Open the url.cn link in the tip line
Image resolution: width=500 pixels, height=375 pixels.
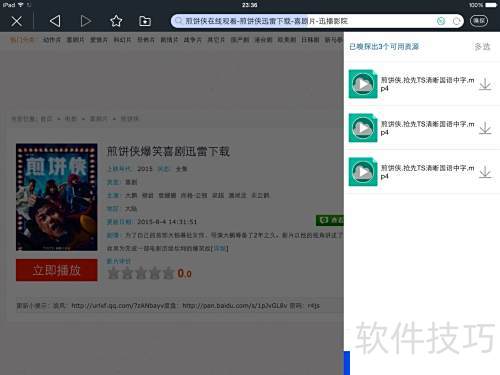119,306
